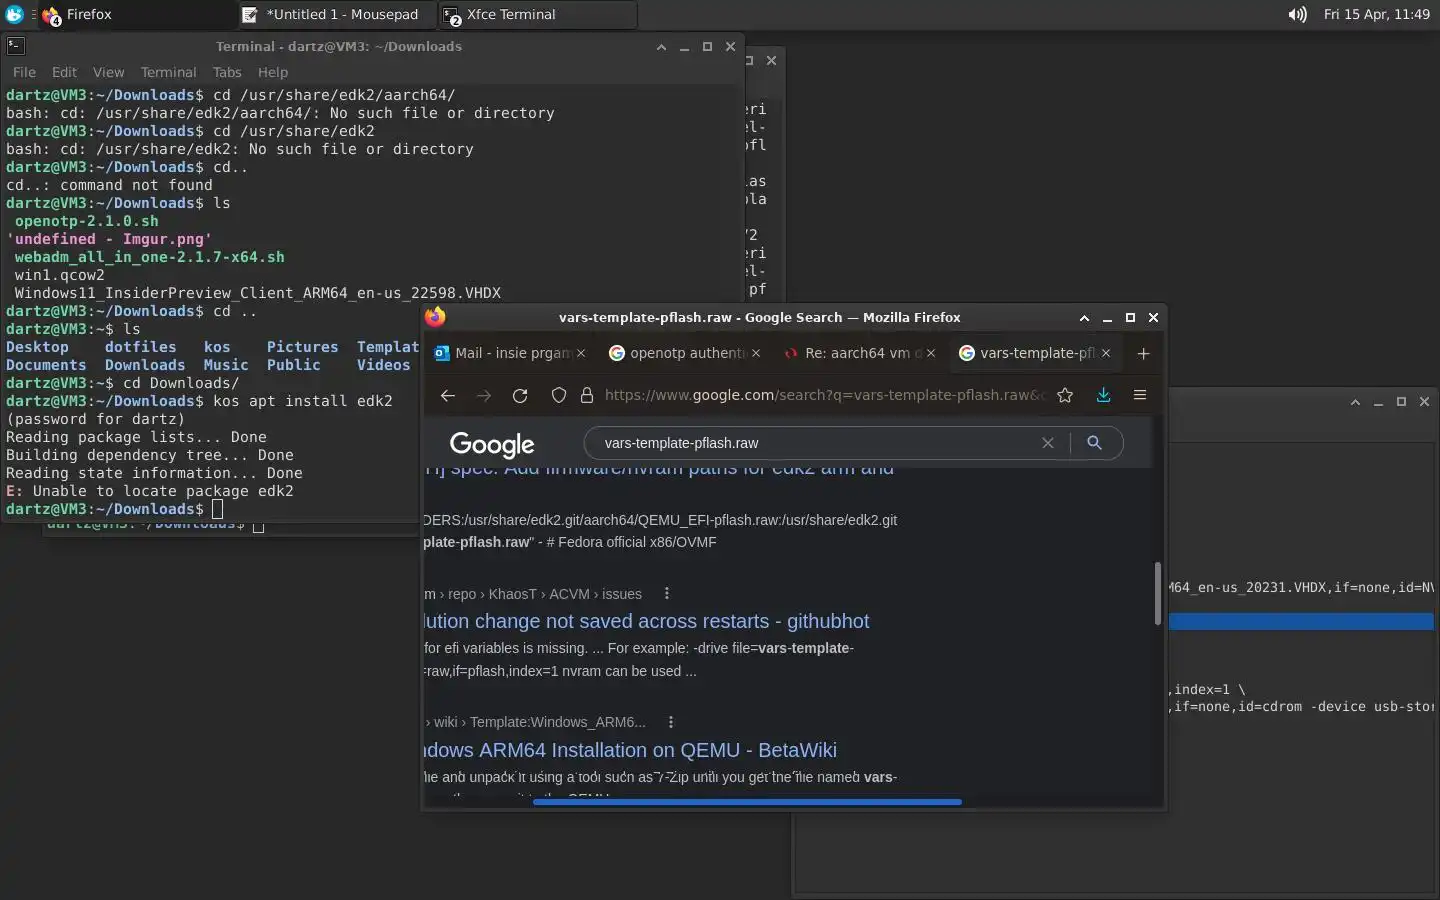Image resolution: width=1440 pixels, height=900 pixels.
Task: Click the 'dotfiles' directory name in terminal
Action: (140, 347)
